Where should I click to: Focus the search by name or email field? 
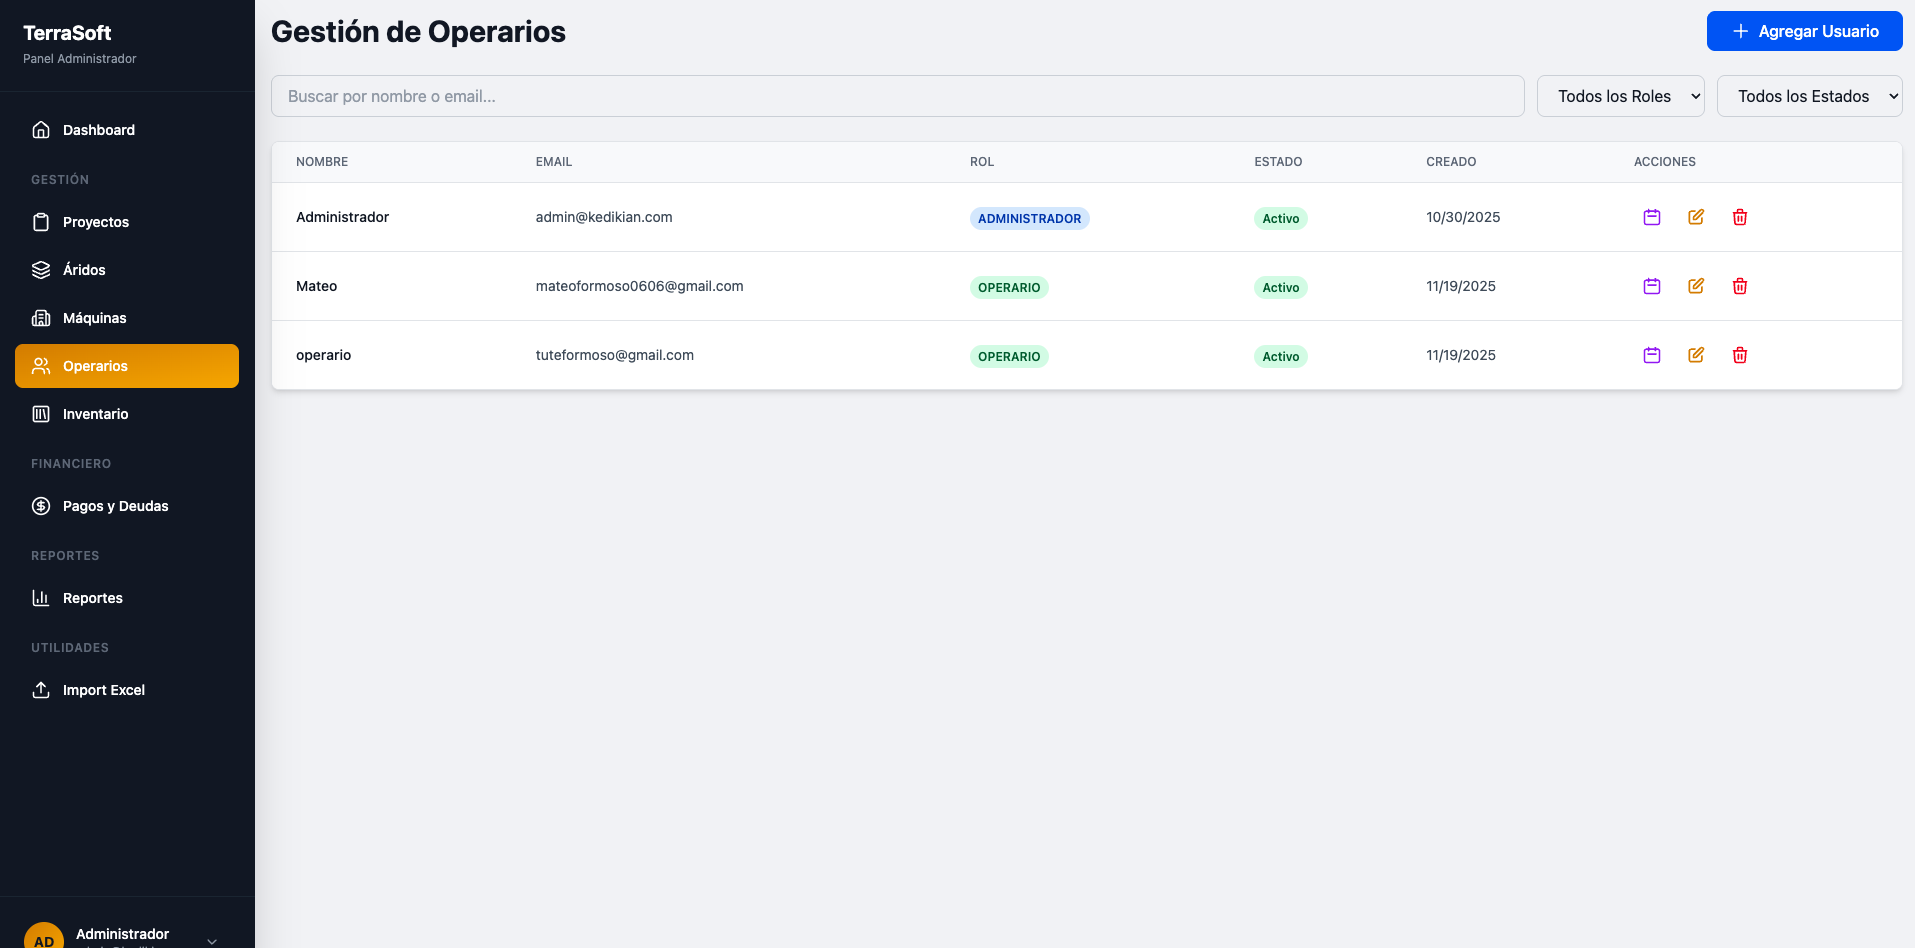(897, 96)
